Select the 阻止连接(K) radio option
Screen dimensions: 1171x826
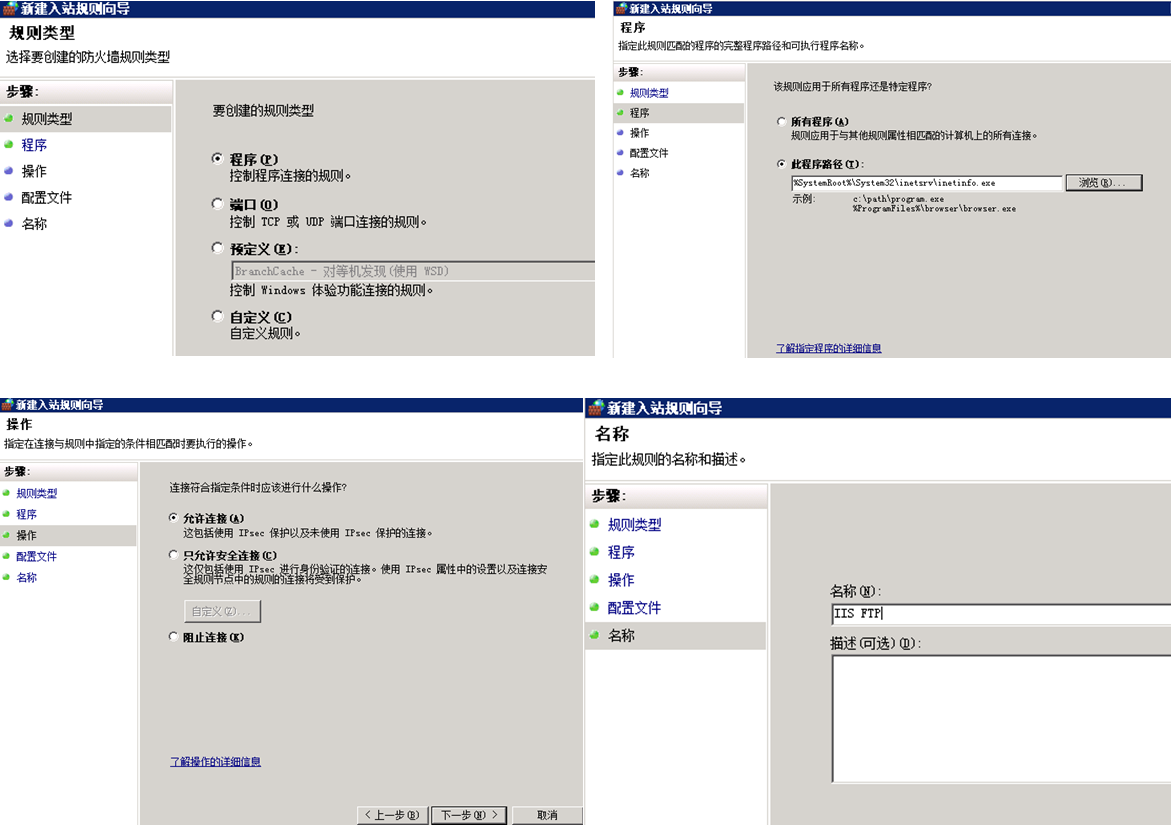coord(174,637)
